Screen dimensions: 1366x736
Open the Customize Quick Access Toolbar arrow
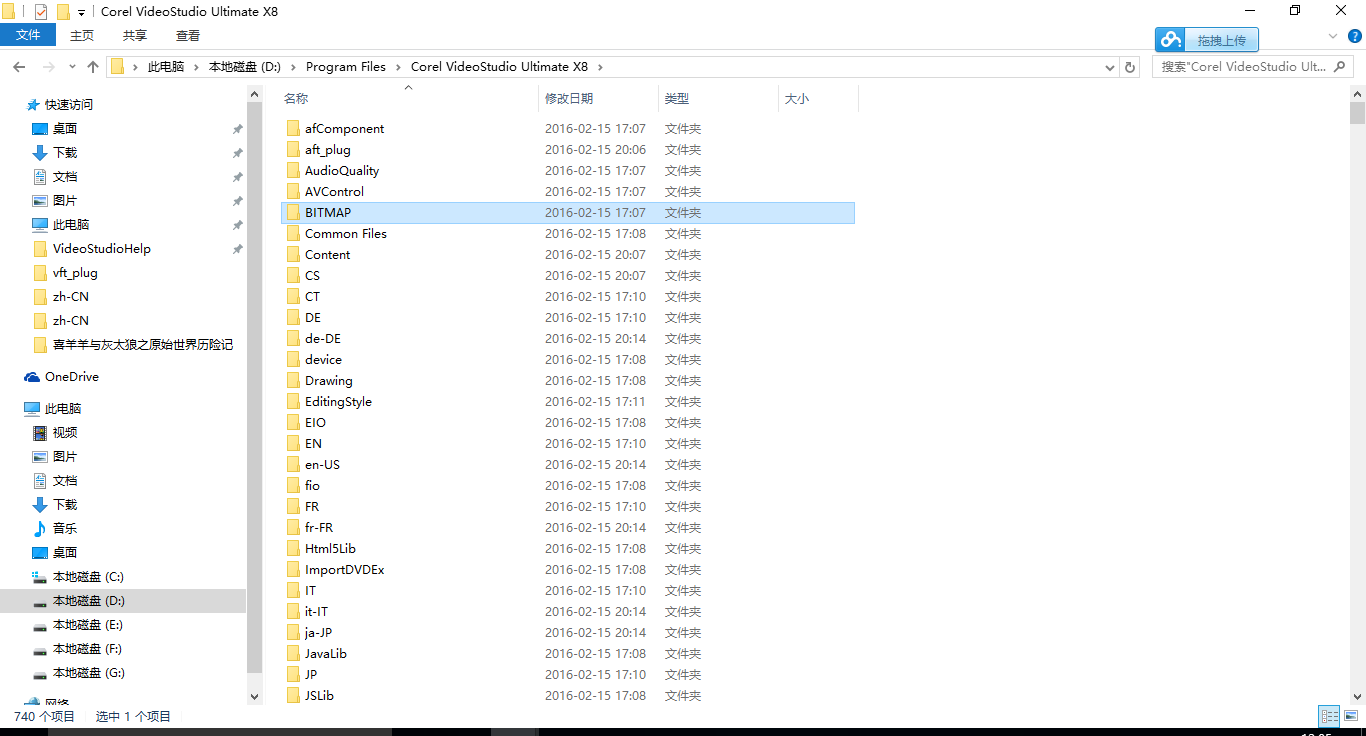[81, 13]
